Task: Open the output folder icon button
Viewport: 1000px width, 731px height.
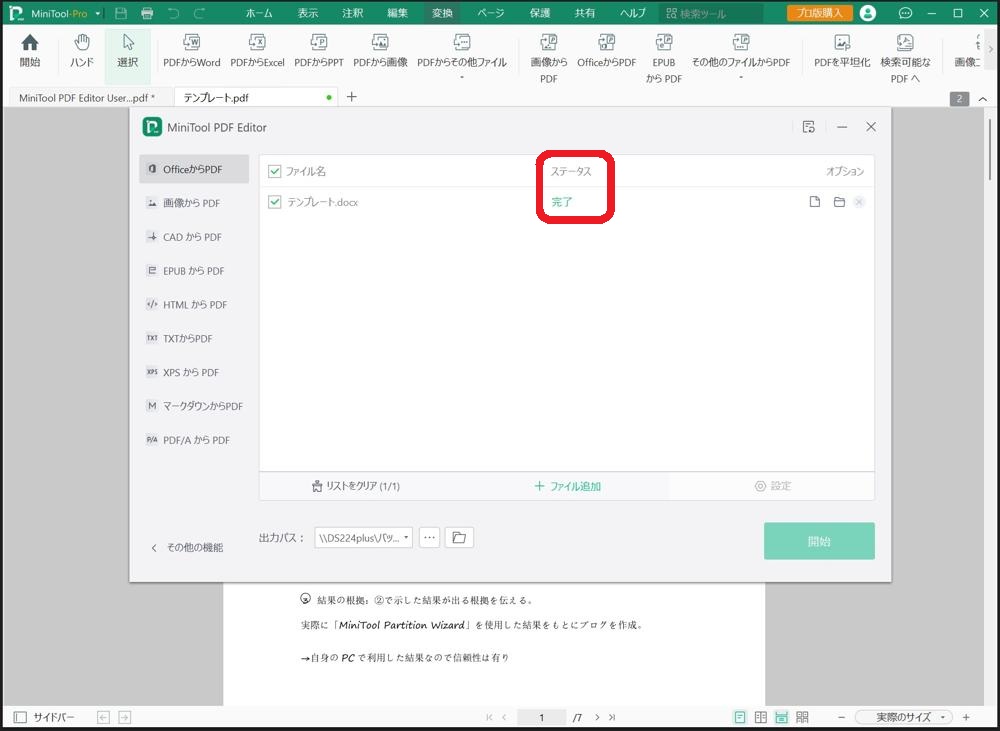Action: click(x=459, y=538)
